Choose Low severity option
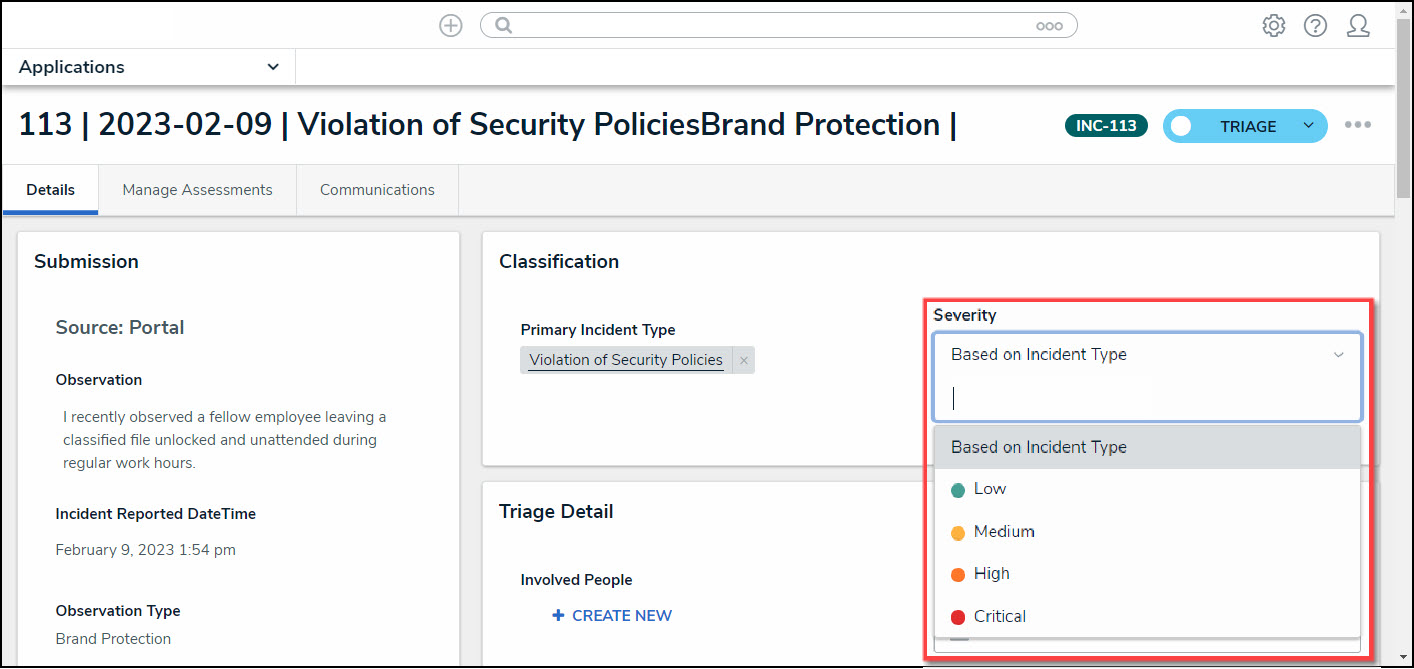 [989, 489]
